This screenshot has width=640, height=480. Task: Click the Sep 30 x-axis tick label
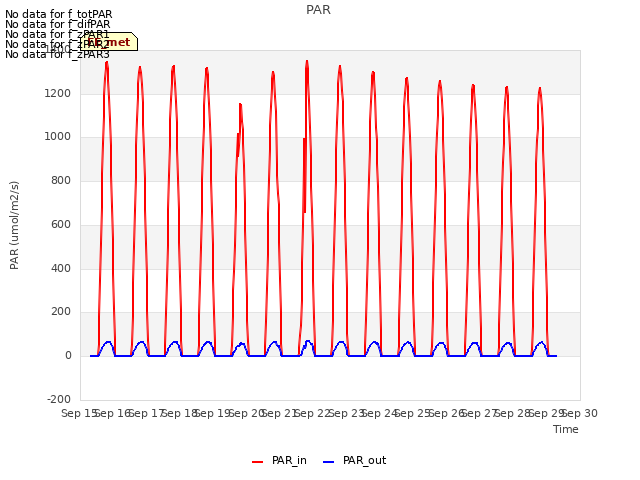[x=580, y=413]
